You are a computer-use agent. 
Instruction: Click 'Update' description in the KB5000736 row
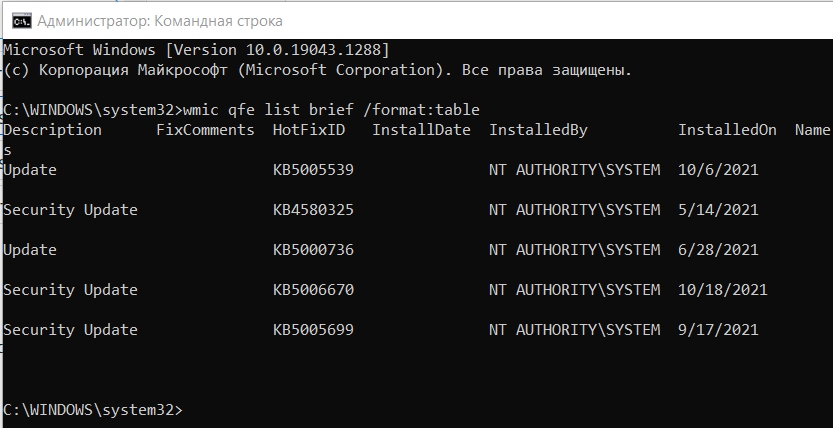point(30,250)
